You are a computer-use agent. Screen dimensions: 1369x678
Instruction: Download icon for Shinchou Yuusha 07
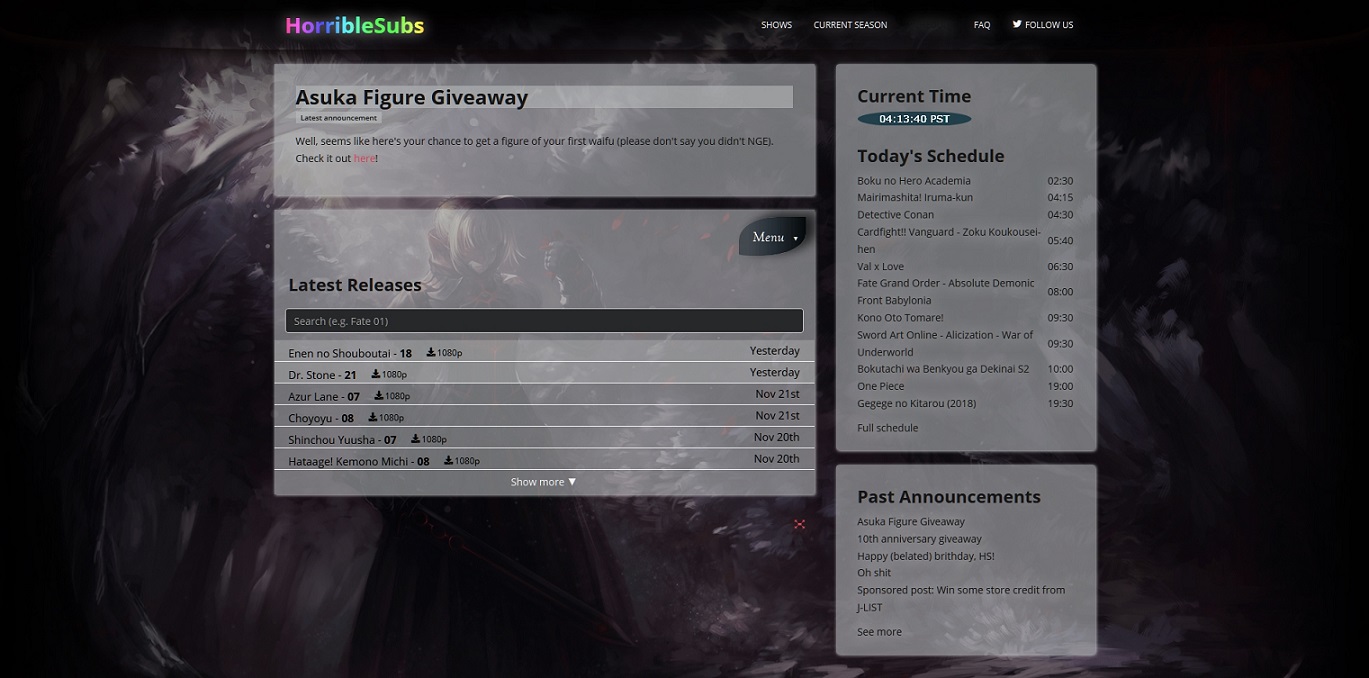click(416, 439)
